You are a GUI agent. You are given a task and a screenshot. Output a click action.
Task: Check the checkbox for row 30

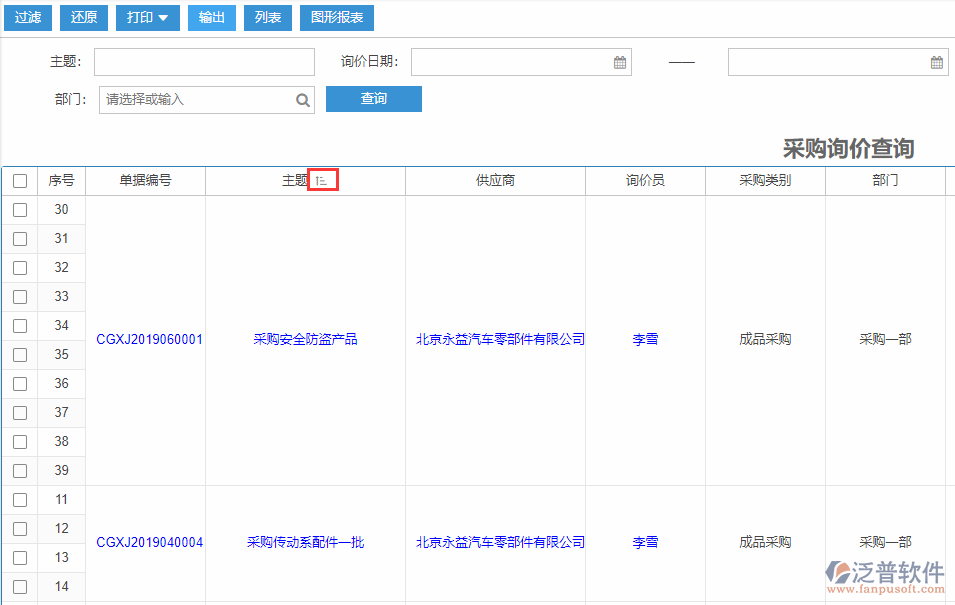(x=19, y=209)
